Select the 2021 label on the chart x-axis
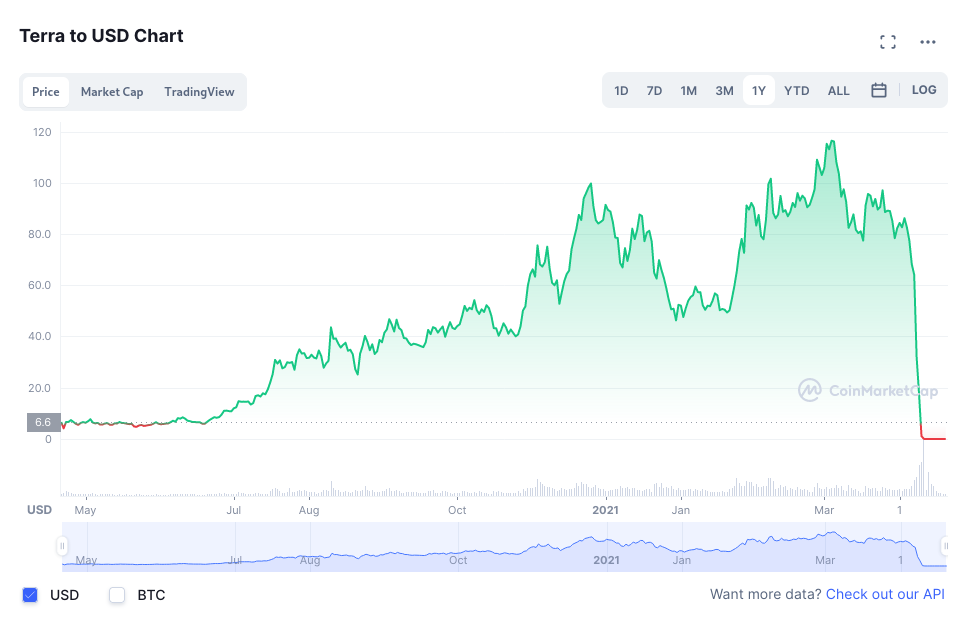 tap(605, 510)
